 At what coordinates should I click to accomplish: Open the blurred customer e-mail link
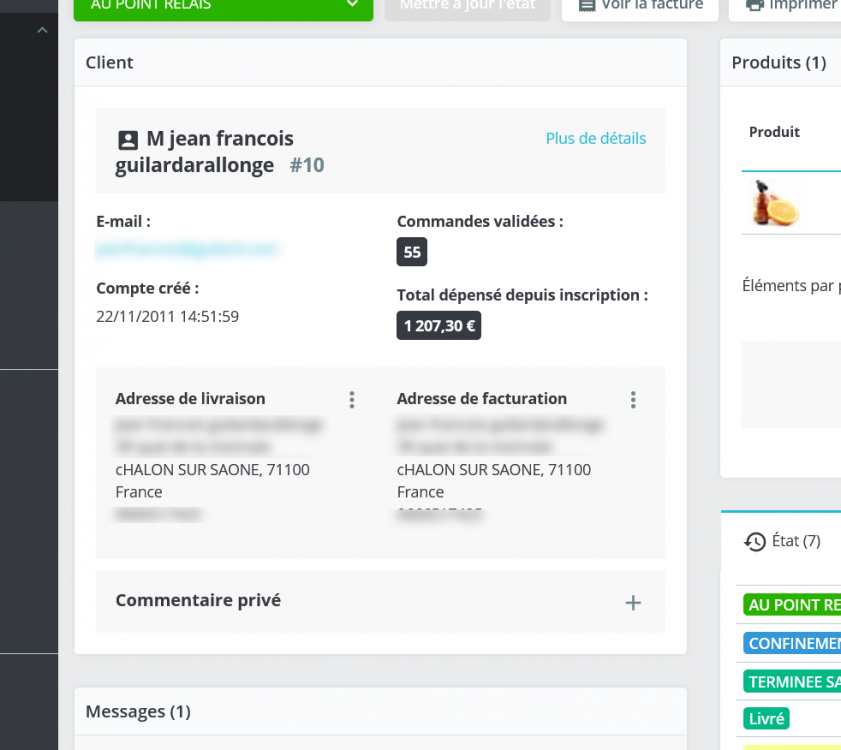coord(187,249)
